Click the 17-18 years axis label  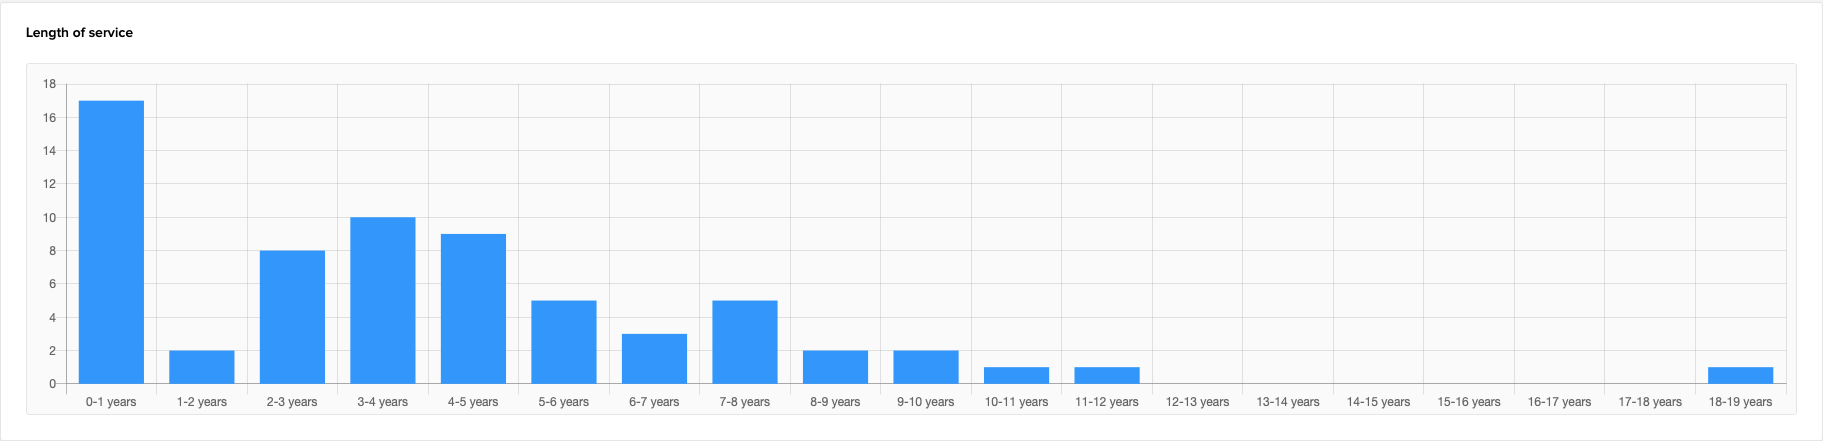(1649, 402)
